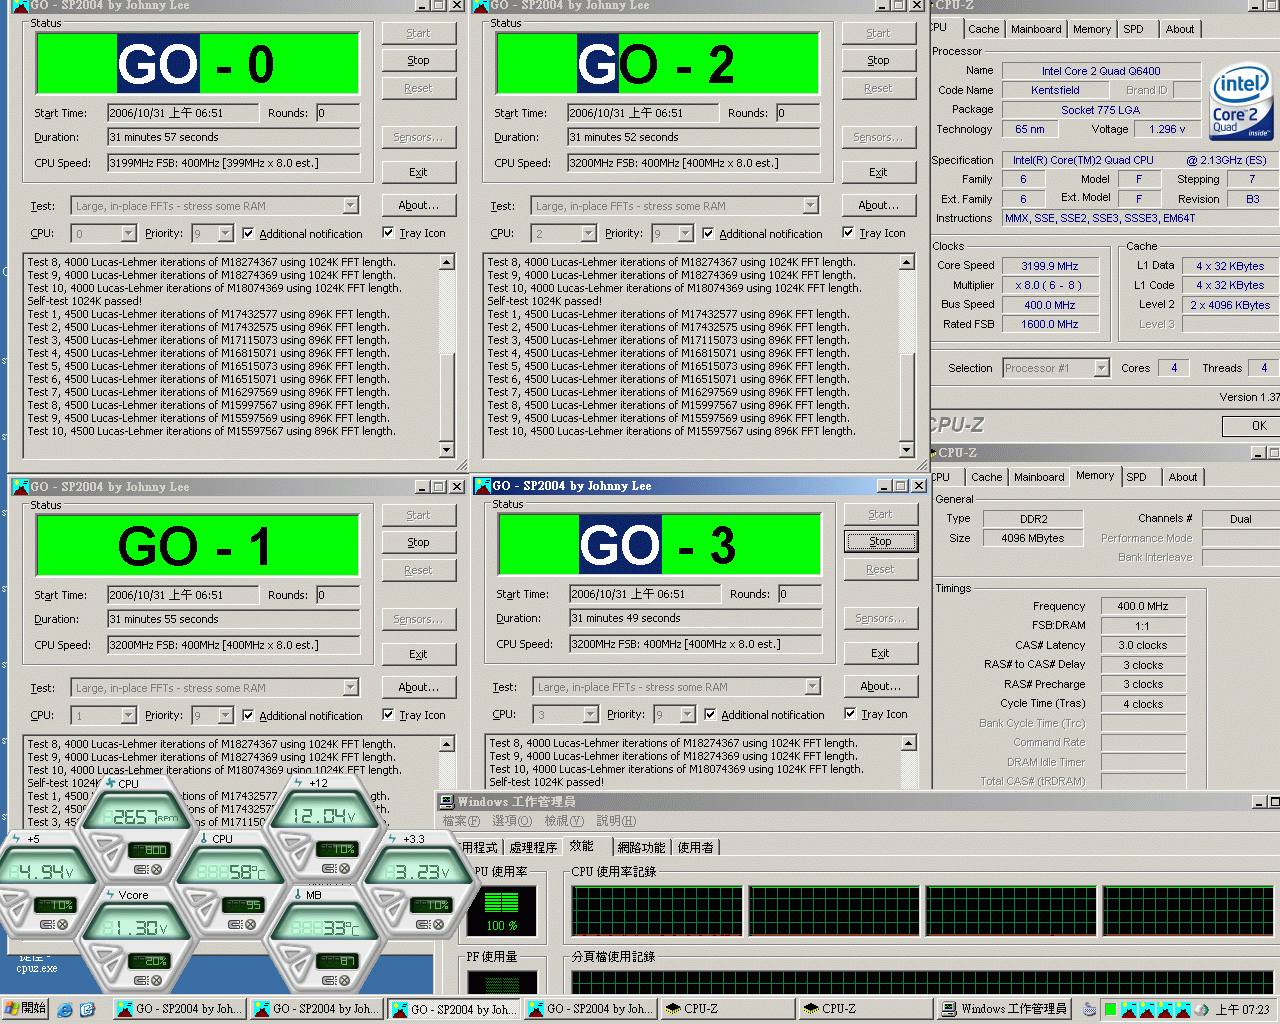Open settings icon on MB temperature widget

(x=329, y=980)
